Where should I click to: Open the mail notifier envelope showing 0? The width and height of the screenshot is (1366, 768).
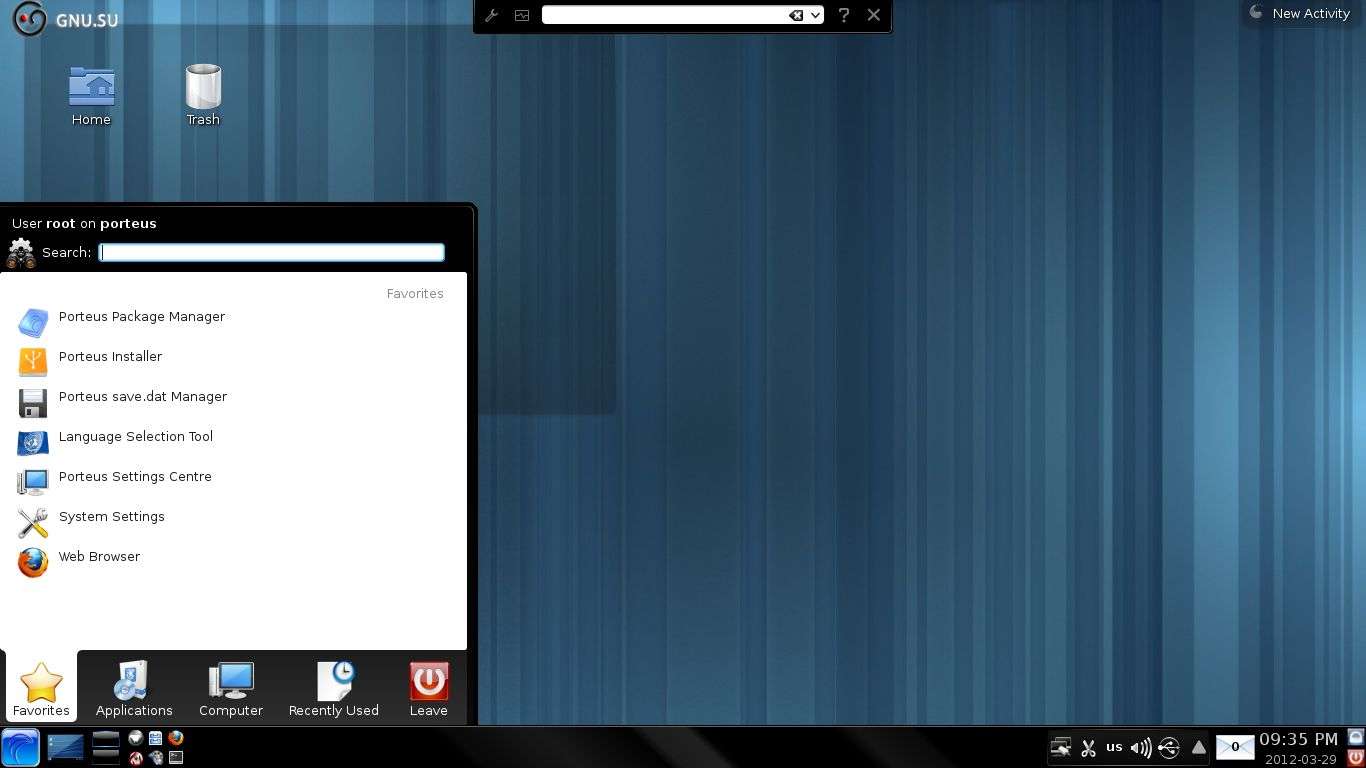point(1235,747)
